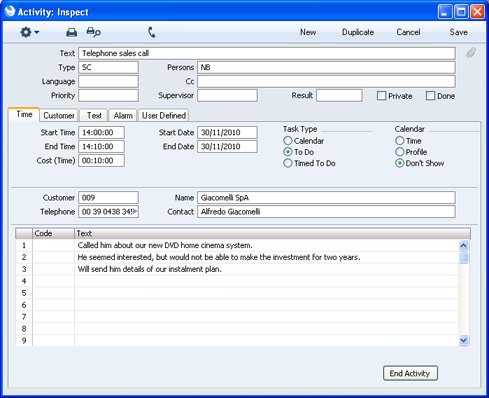
Task: Click row number 9 in grid
Action: [x=24, y=340]
